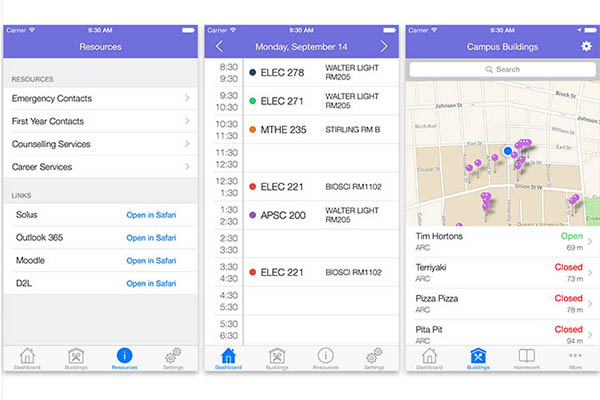Screen dimensions: 600x400
Task: Expand Counselling Services row
Action: pyautogui.click(x=100, y=144)
